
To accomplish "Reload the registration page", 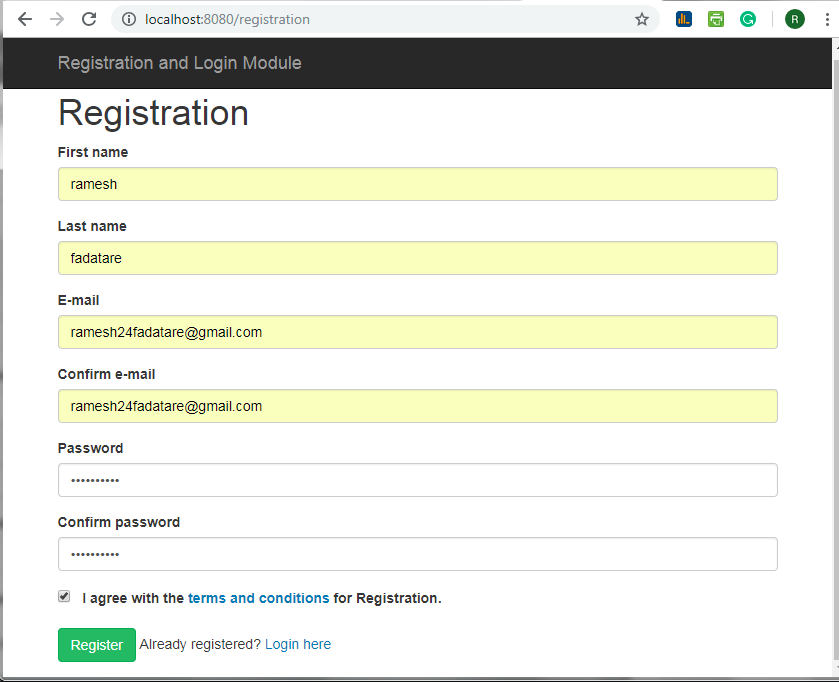I will (x=91, y=19).
